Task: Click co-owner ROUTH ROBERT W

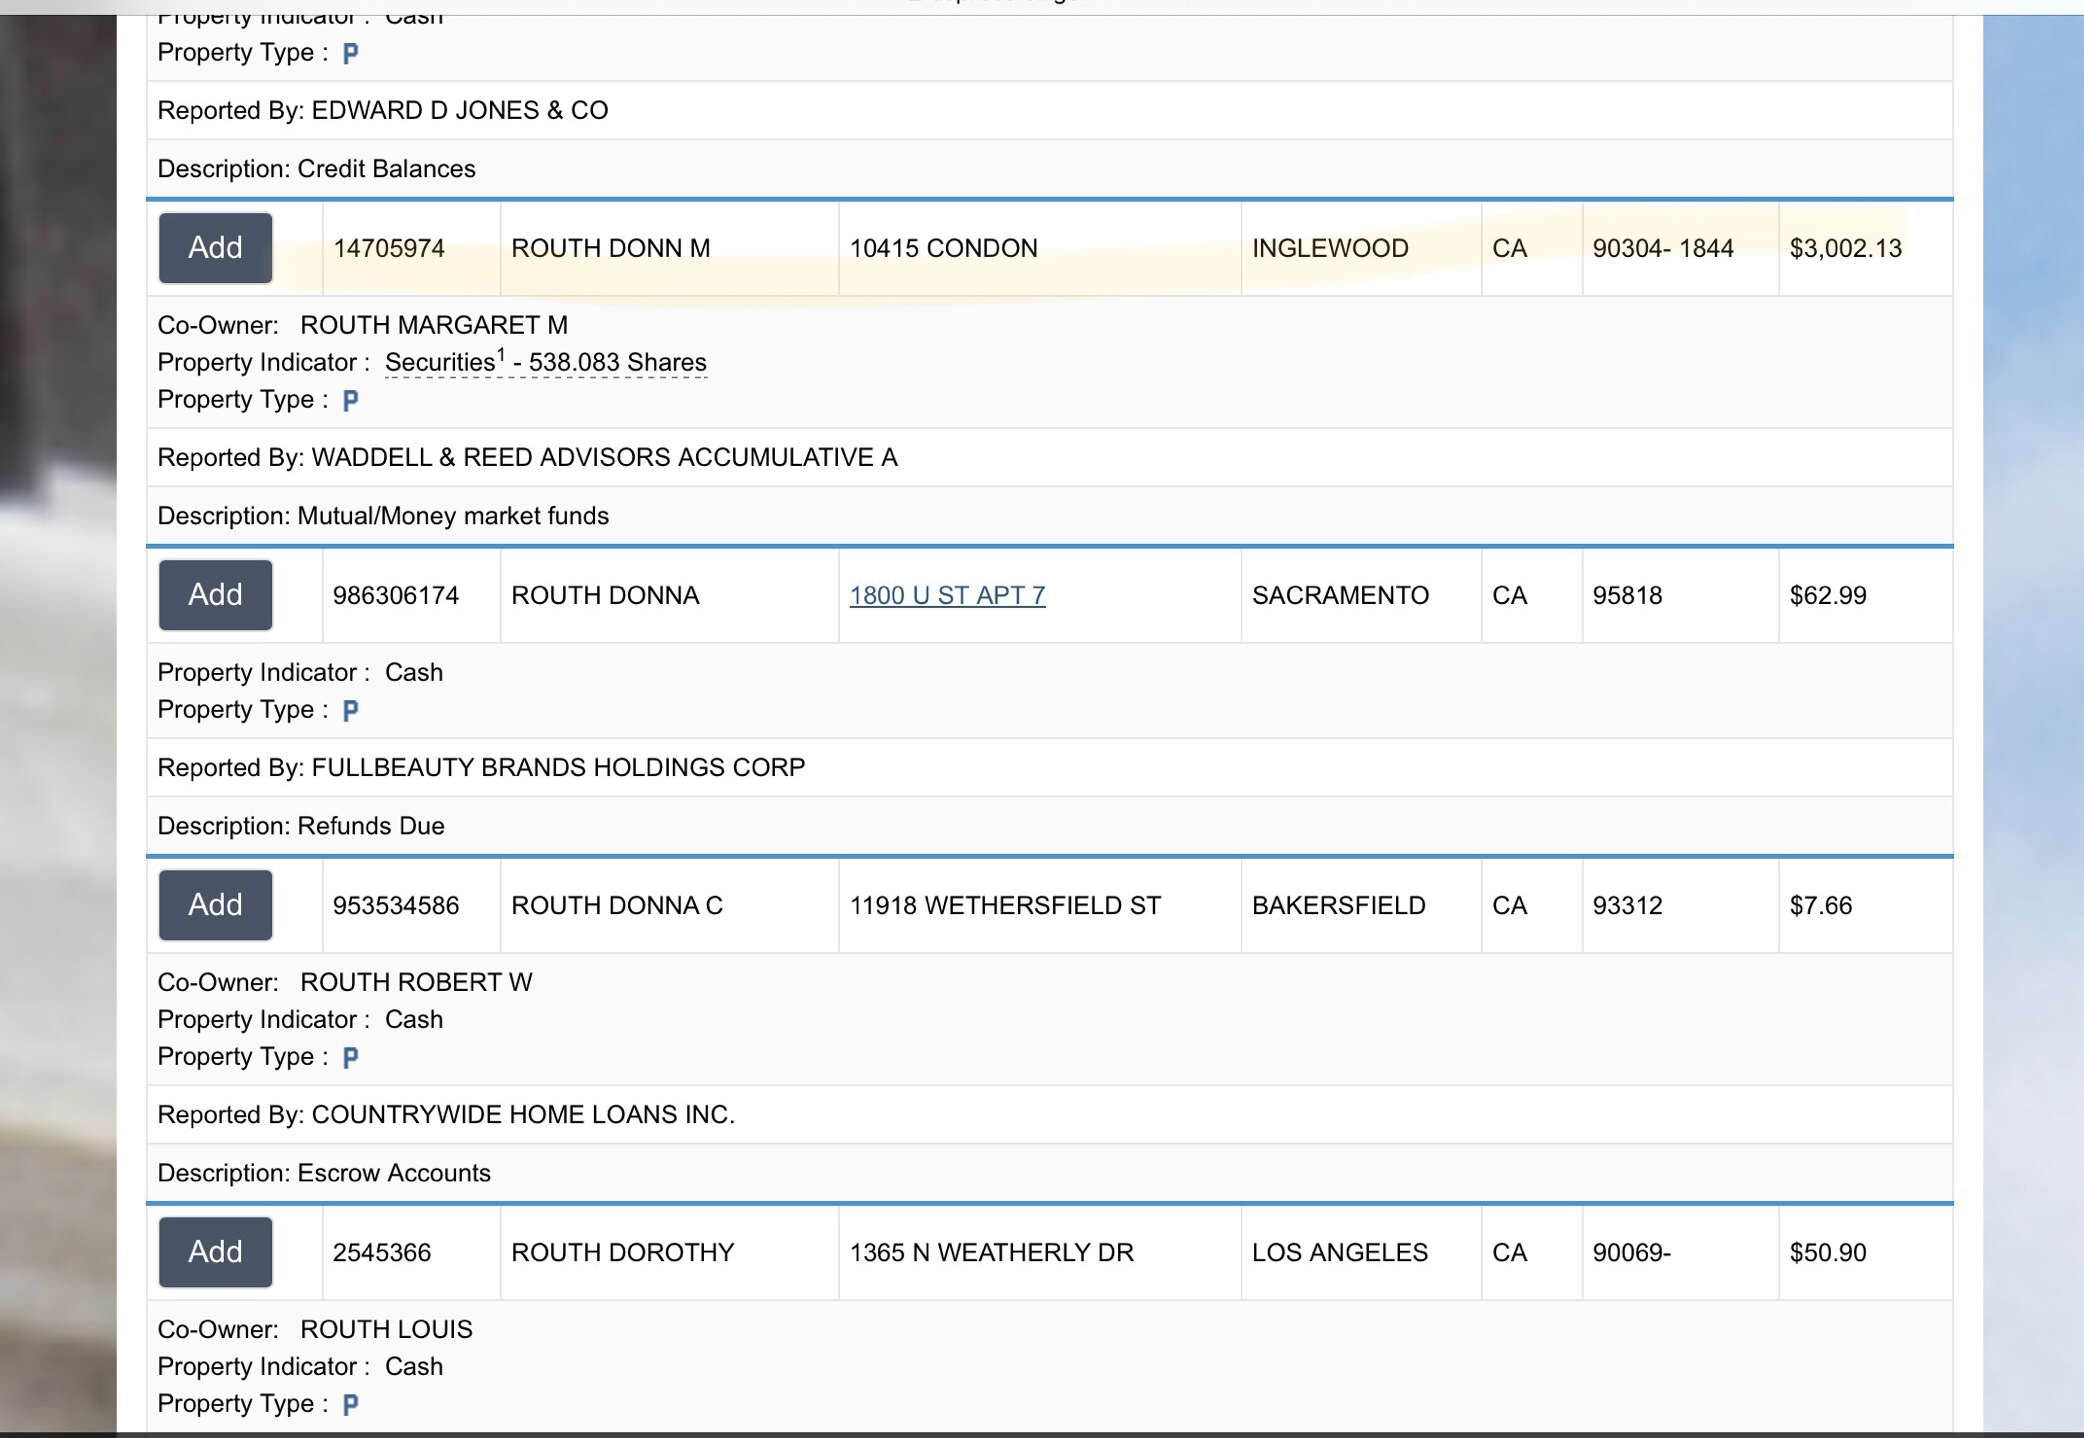Action: click(416, 982)
